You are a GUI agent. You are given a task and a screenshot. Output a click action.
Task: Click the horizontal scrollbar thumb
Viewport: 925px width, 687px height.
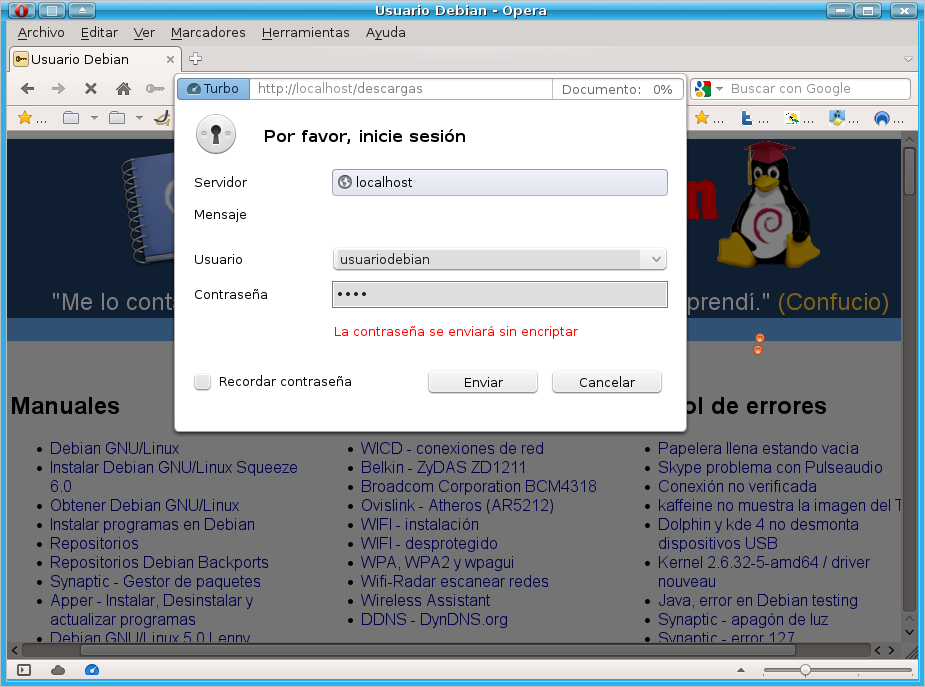438,650
